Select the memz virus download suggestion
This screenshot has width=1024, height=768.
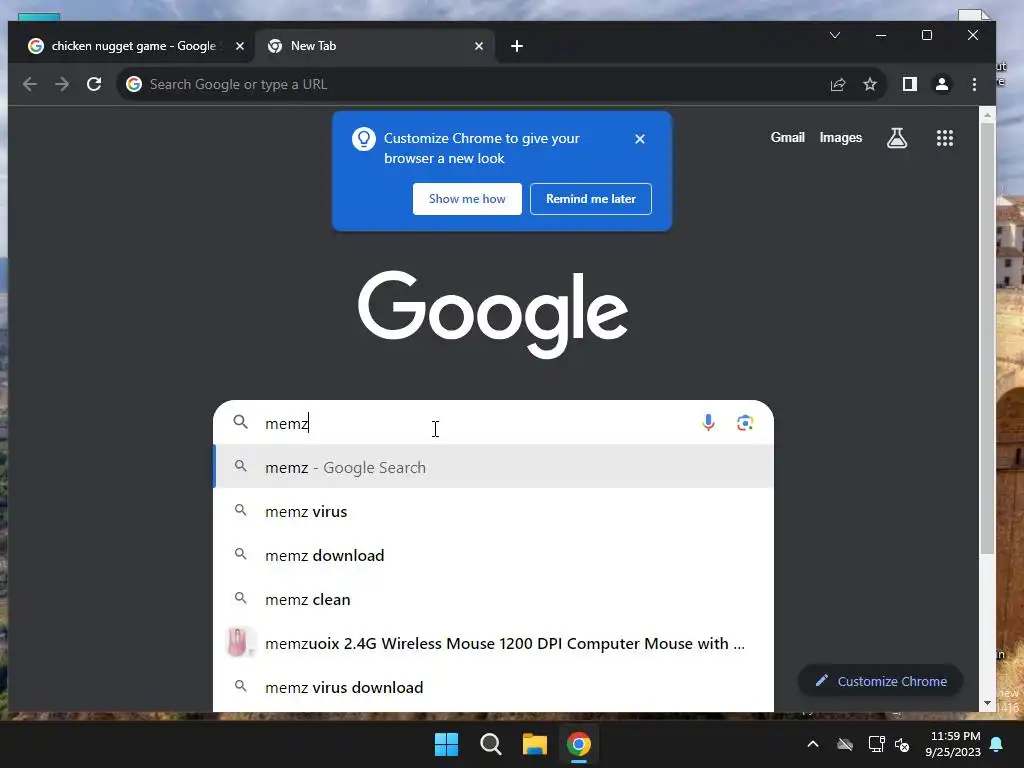(494, 687)
